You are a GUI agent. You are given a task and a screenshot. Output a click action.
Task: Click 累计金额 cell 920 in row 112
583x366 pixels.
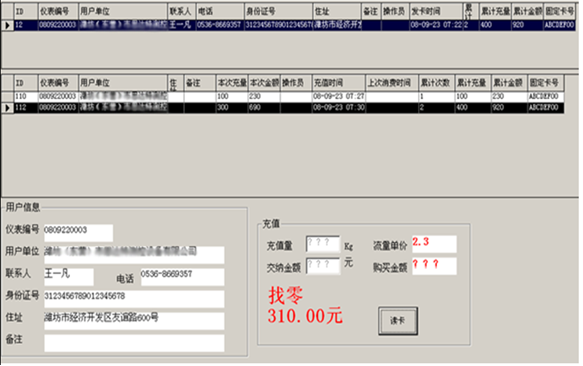(509, 108)
